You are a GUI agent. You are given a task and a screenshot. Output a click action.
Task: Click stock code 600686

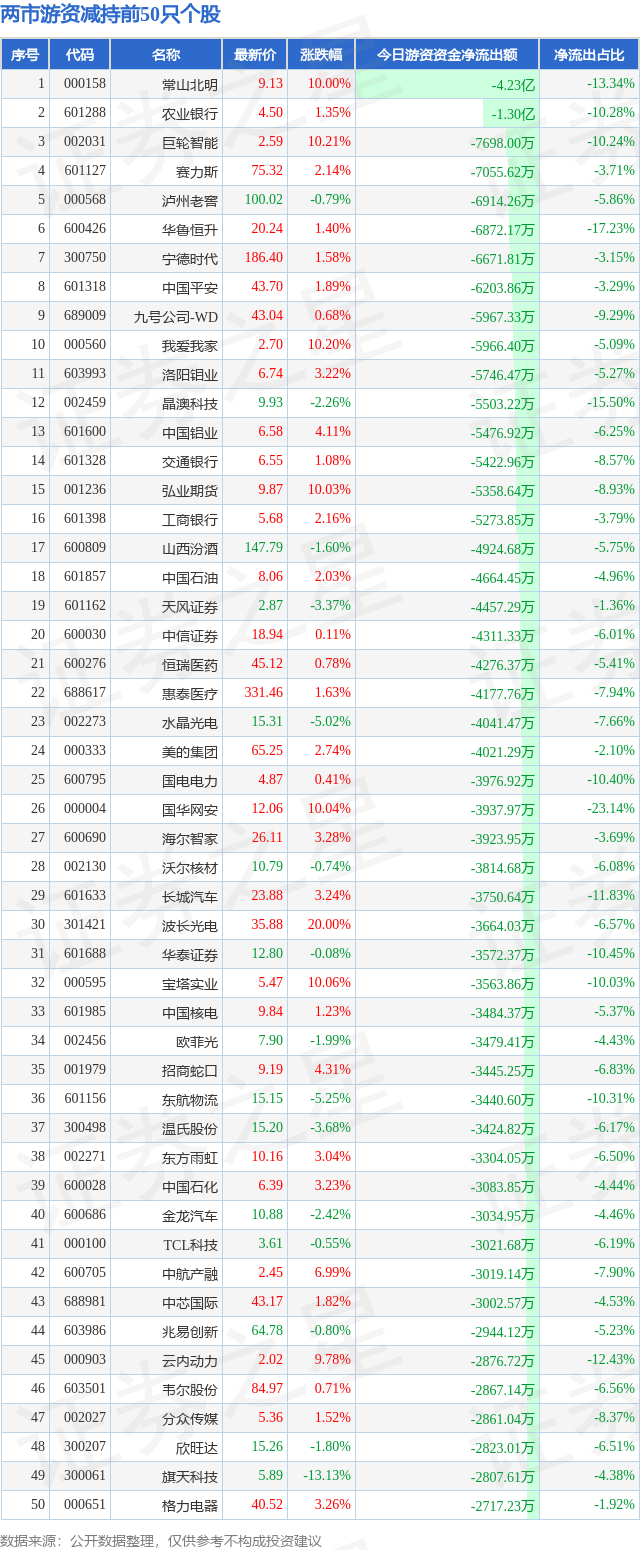(x=85, y=1215)
